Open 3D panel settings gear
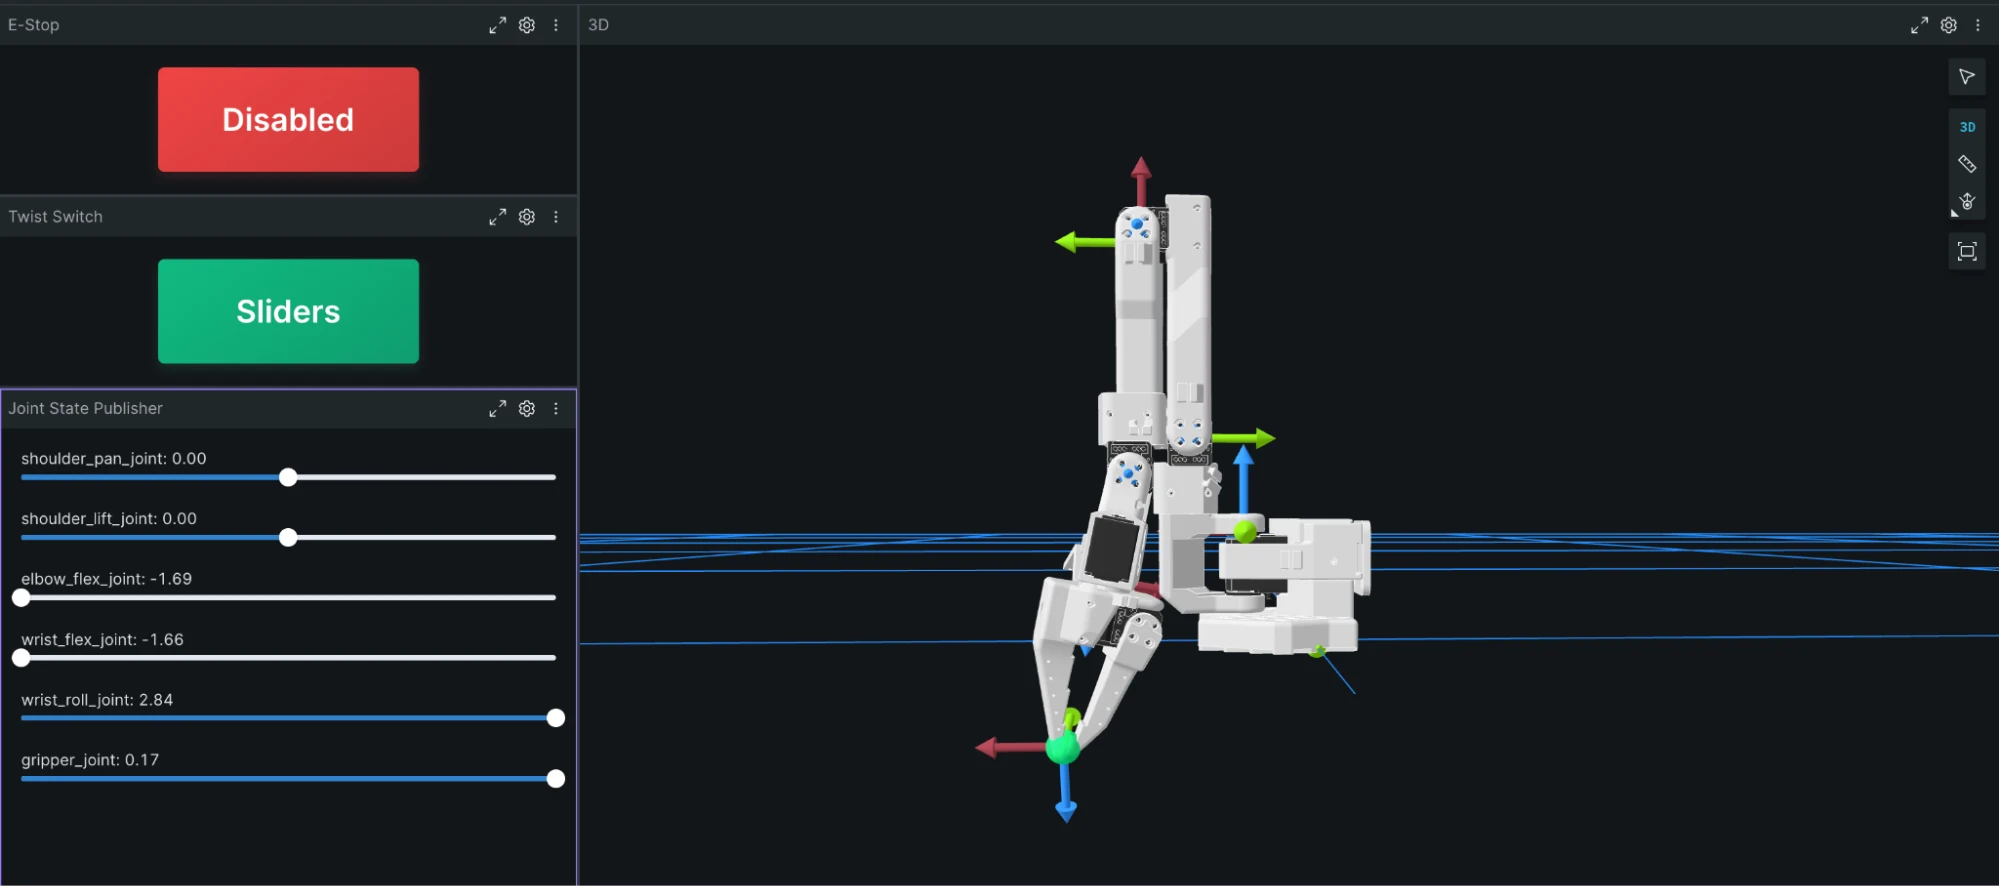 1949,25
